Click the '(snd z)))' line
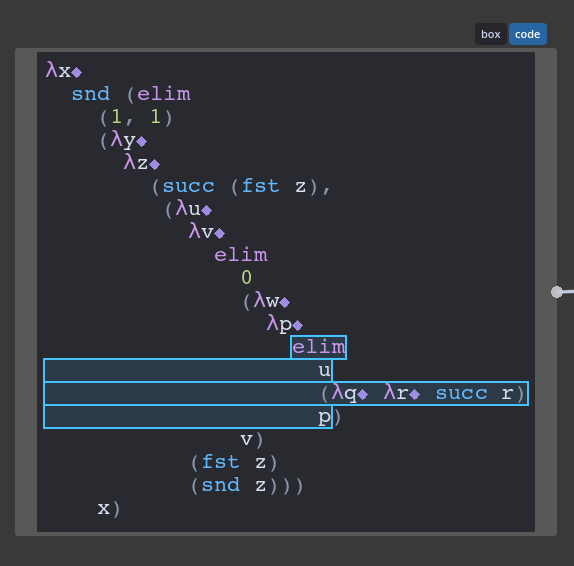Viewport: 574px width, 566px height. coord(247,485)
